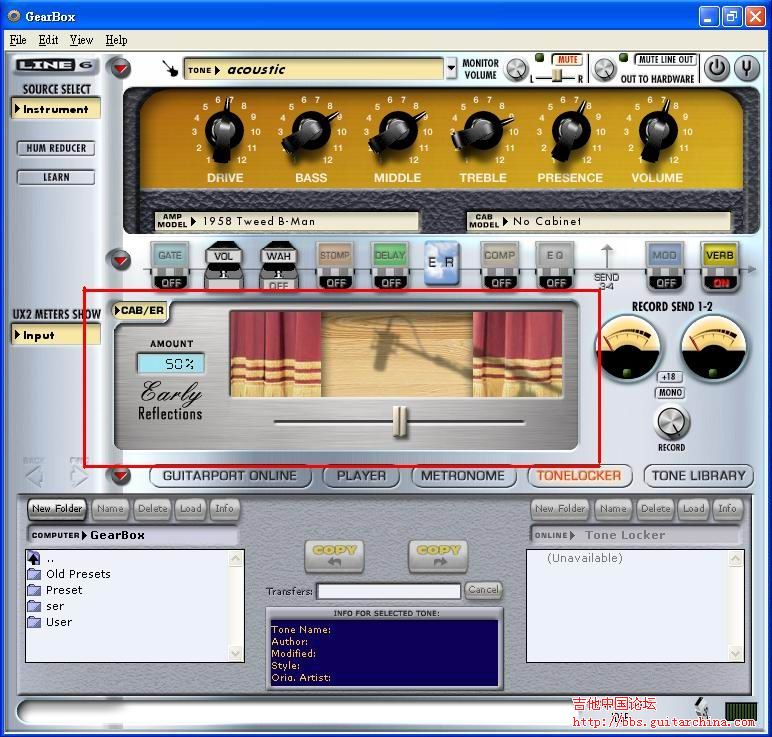Click the Presence knob
This screenshot has width=772, height=737.
tap(571, 131)
